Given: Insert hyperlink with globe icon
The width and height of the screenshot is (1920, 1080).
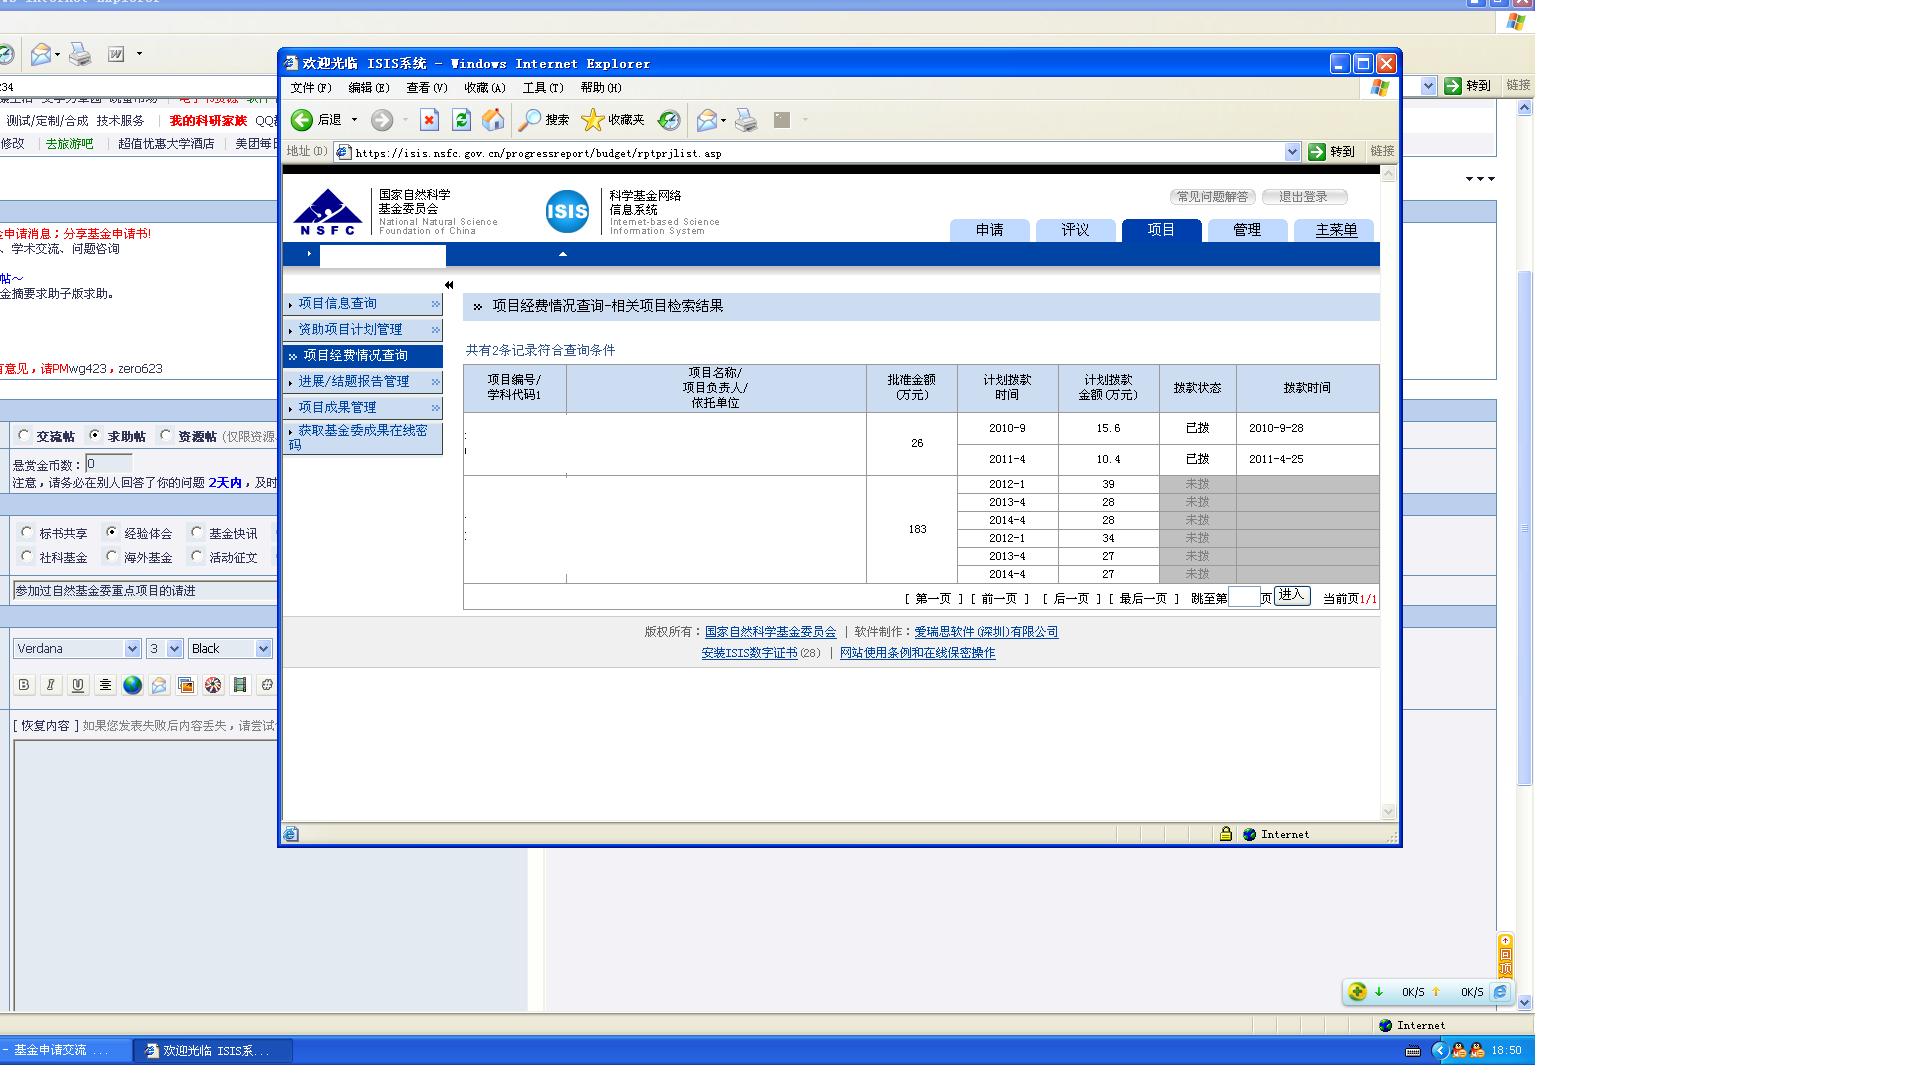Looking at the screenshot, I should coord(132,685).
